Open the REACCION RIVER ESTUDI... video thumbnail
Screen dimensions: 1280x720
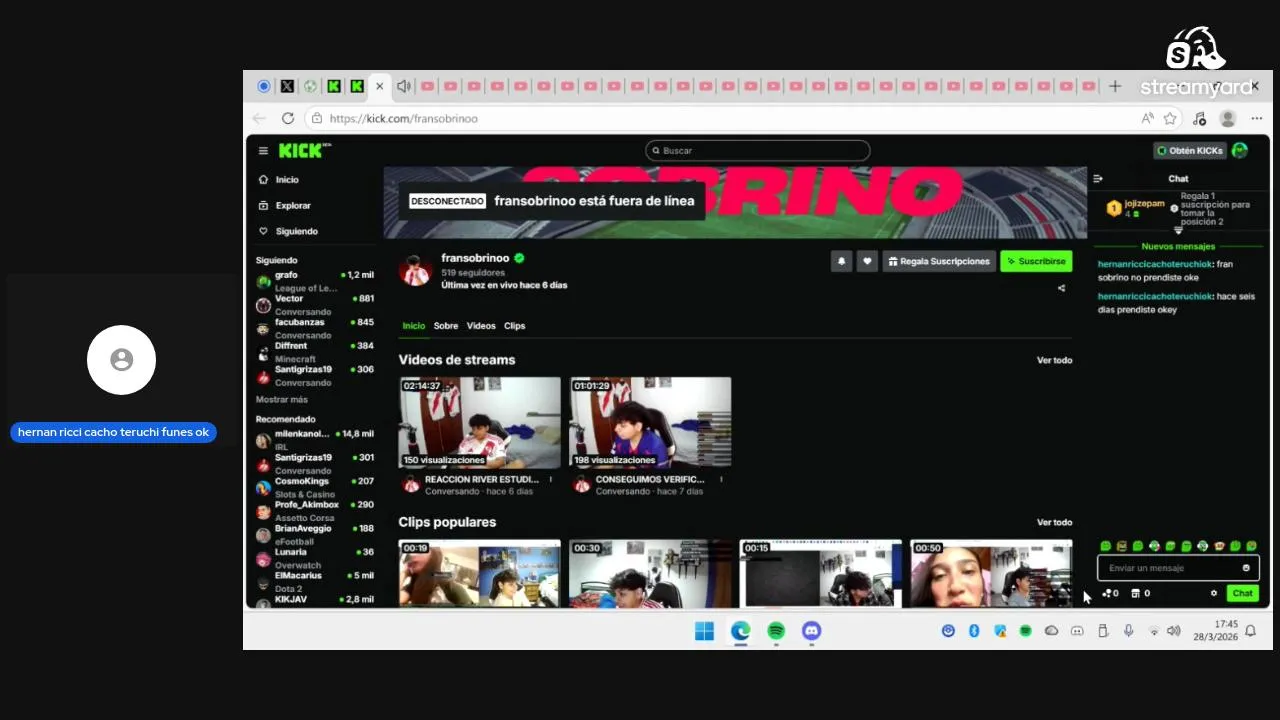click(x=480, y=422)
